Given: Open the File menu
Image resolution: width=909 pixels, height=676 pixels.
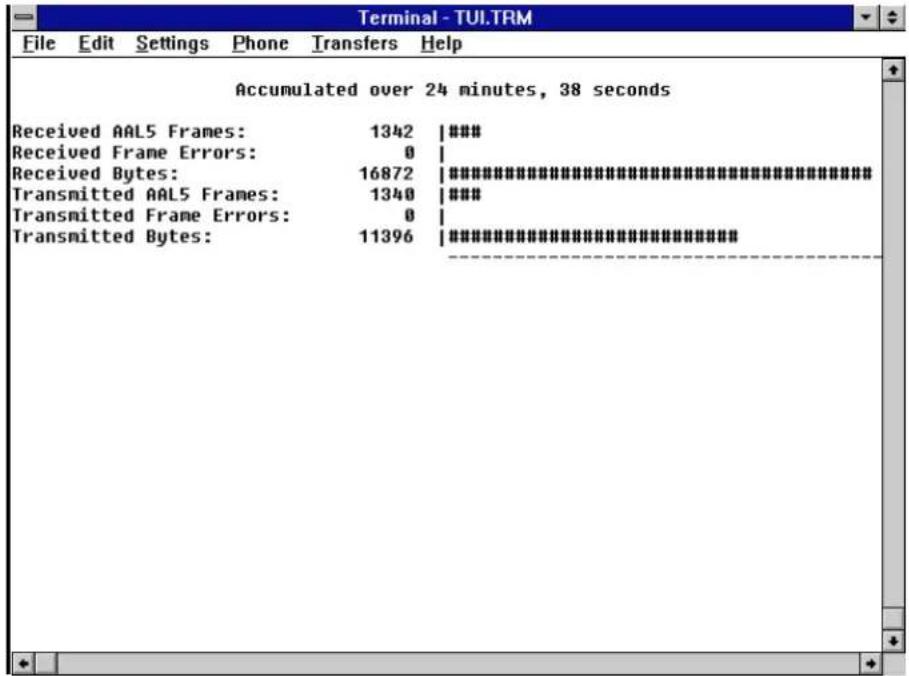Looking at the screenshot, I should coord(39,43).
